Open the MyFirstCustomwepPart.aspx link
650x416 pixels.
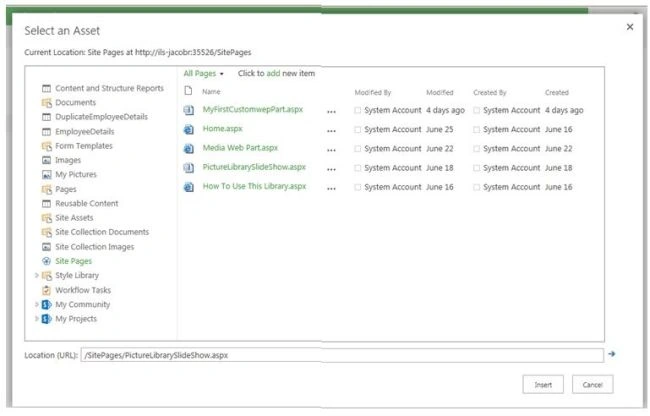(x=253, y=109)
